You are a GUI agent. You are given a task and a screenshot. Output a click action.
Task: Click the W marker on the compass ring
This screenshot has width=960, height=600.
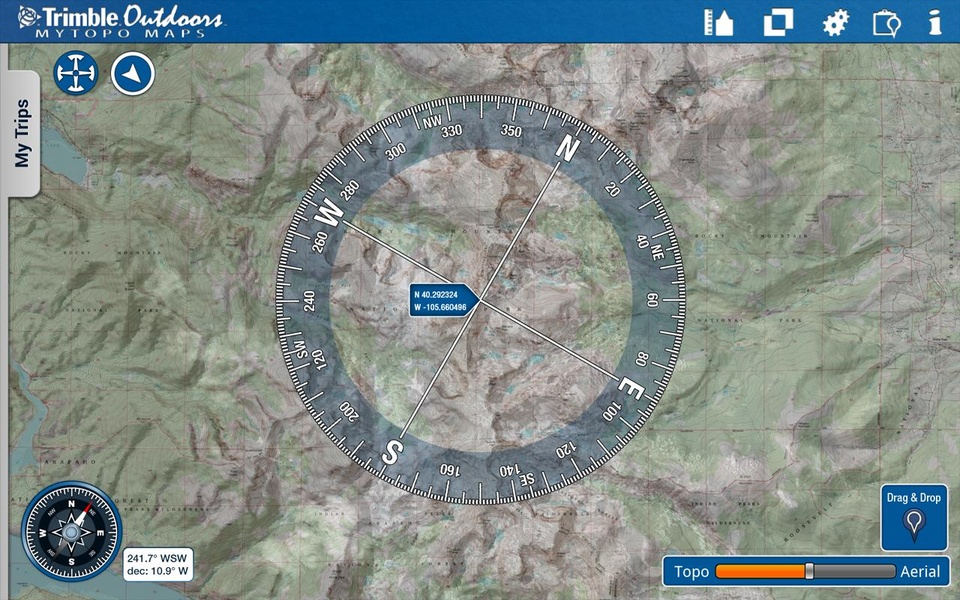[329, 212]
